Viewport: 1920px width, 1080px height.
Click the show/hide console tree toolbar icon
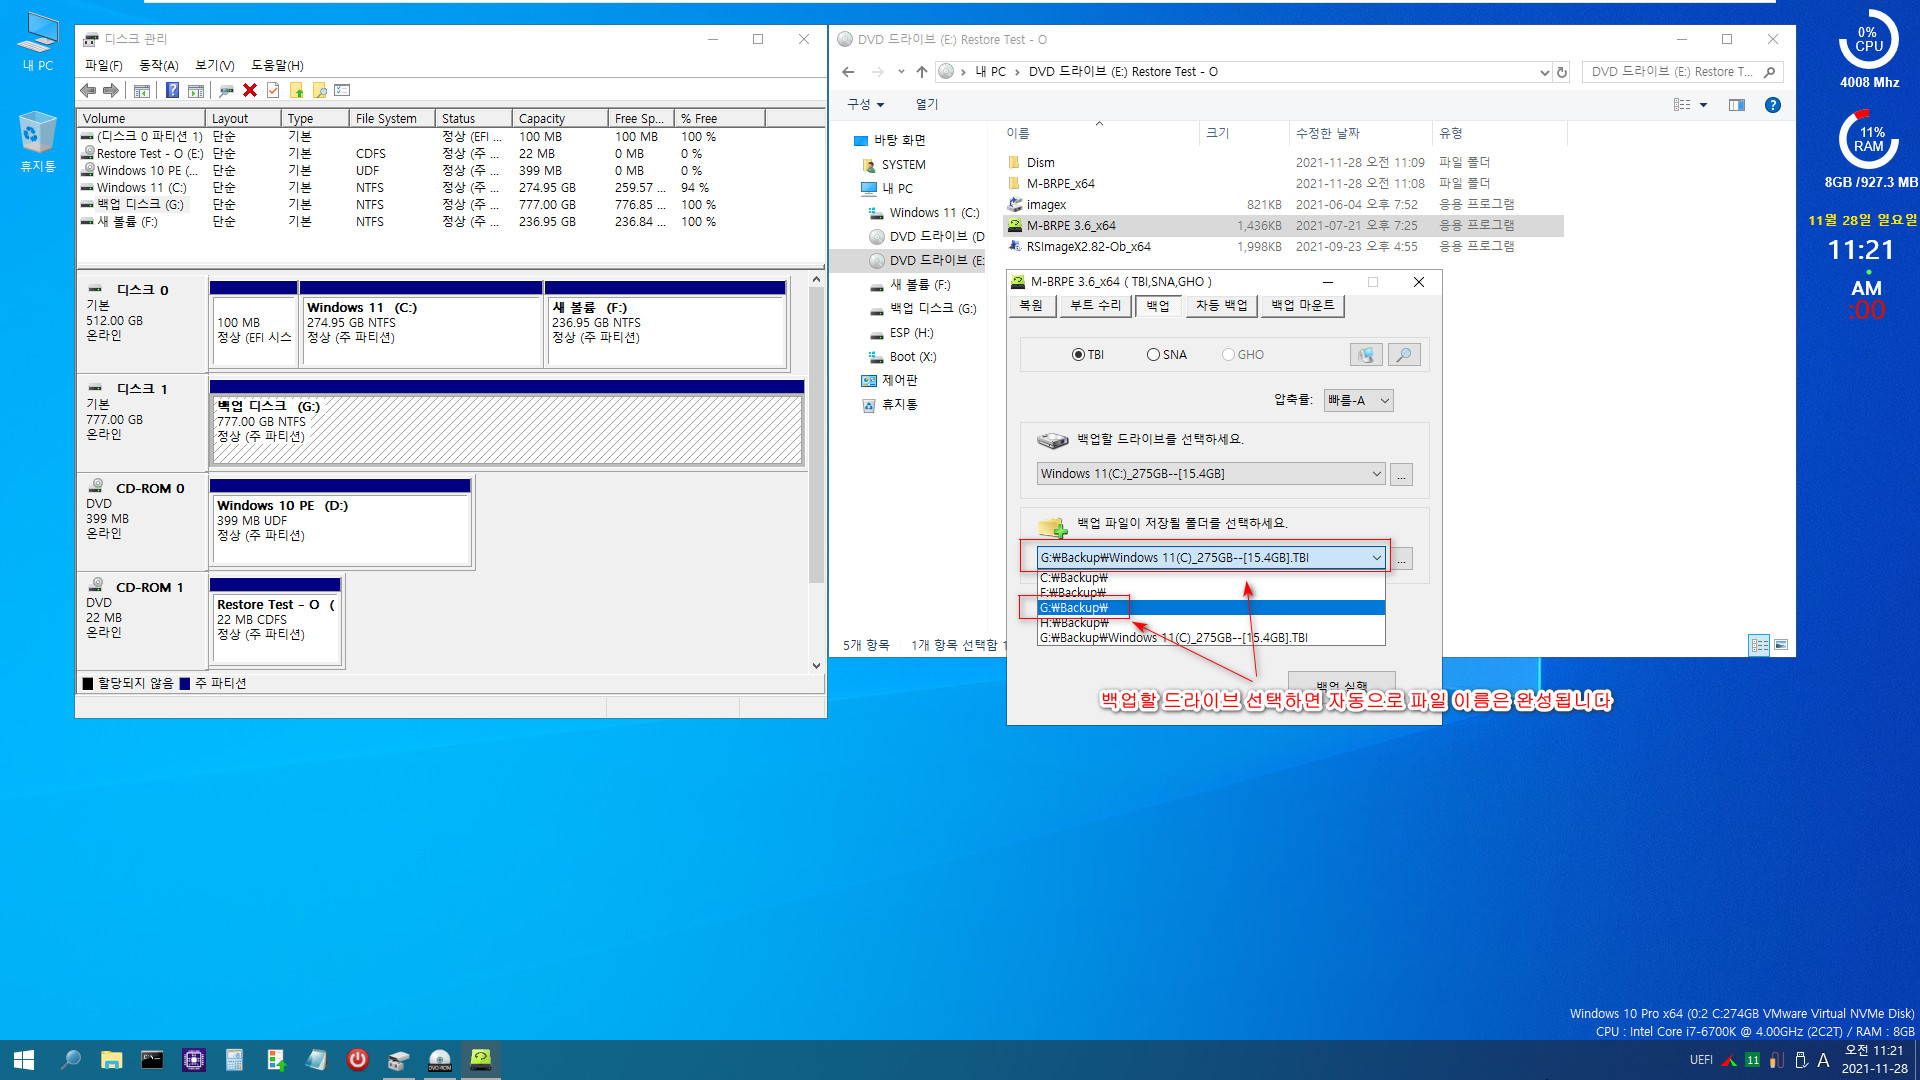pyautogui.click(x=142, y=91)
